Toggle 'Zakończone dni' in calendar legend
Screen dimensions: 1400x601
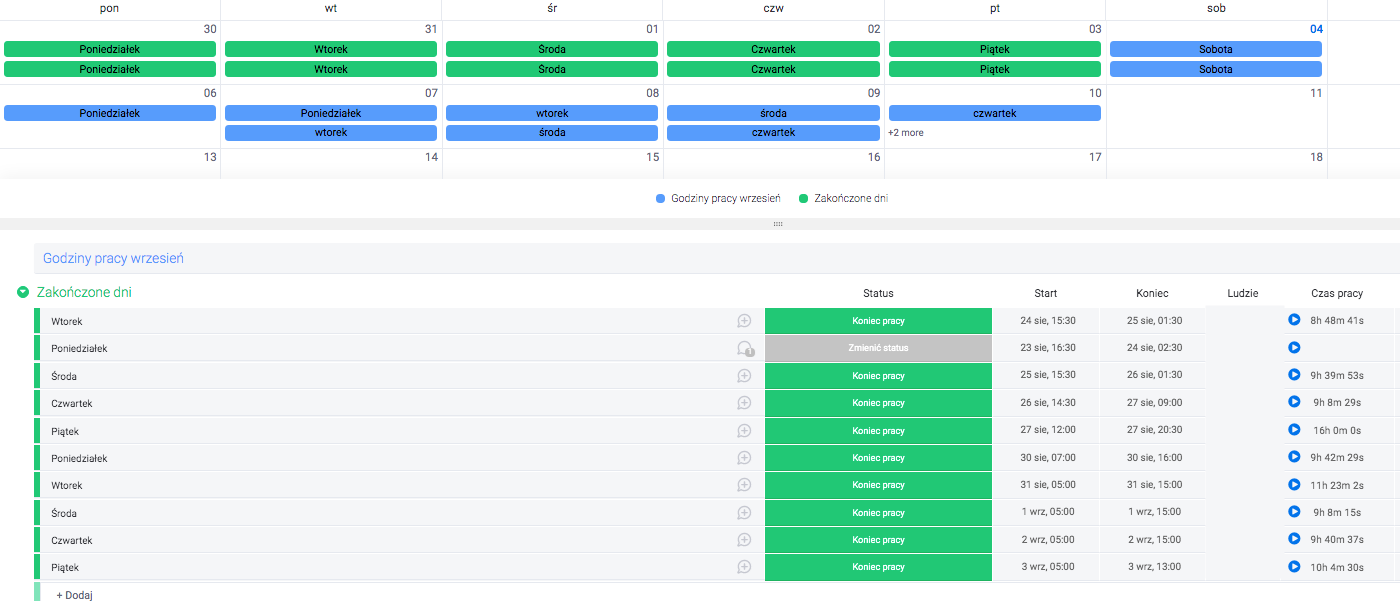[843, 198]
